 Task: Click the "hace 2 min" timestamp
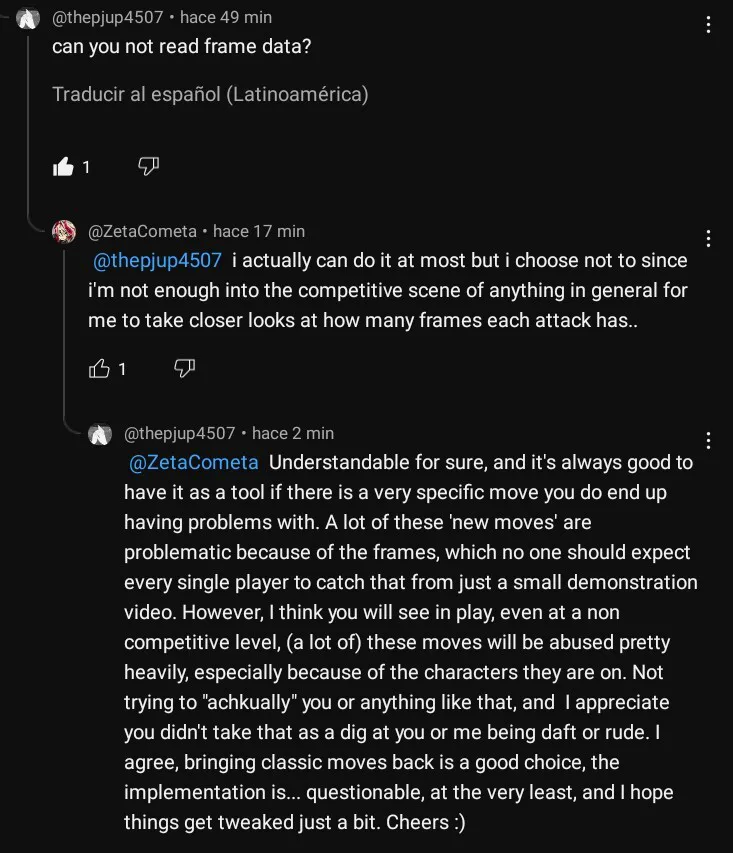(x=293, y=433)
